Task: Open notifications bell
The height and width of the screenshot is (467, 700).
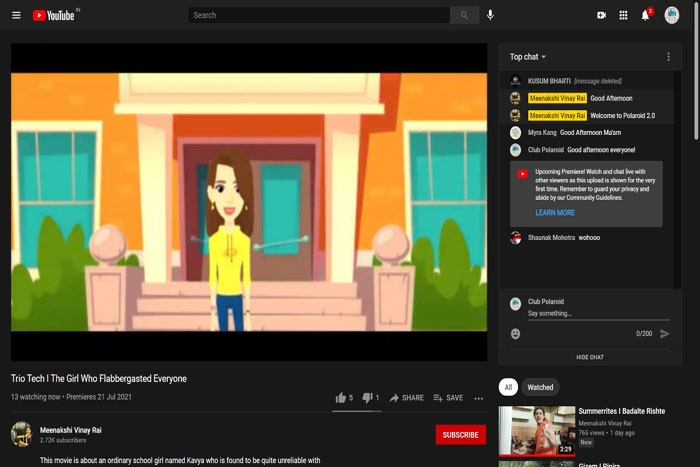Action: point(646,16)
